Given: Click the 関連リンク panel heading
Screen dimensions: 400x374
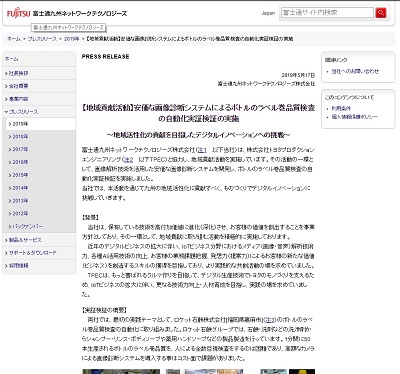Looking at the screenshot, I should [336, 60].
